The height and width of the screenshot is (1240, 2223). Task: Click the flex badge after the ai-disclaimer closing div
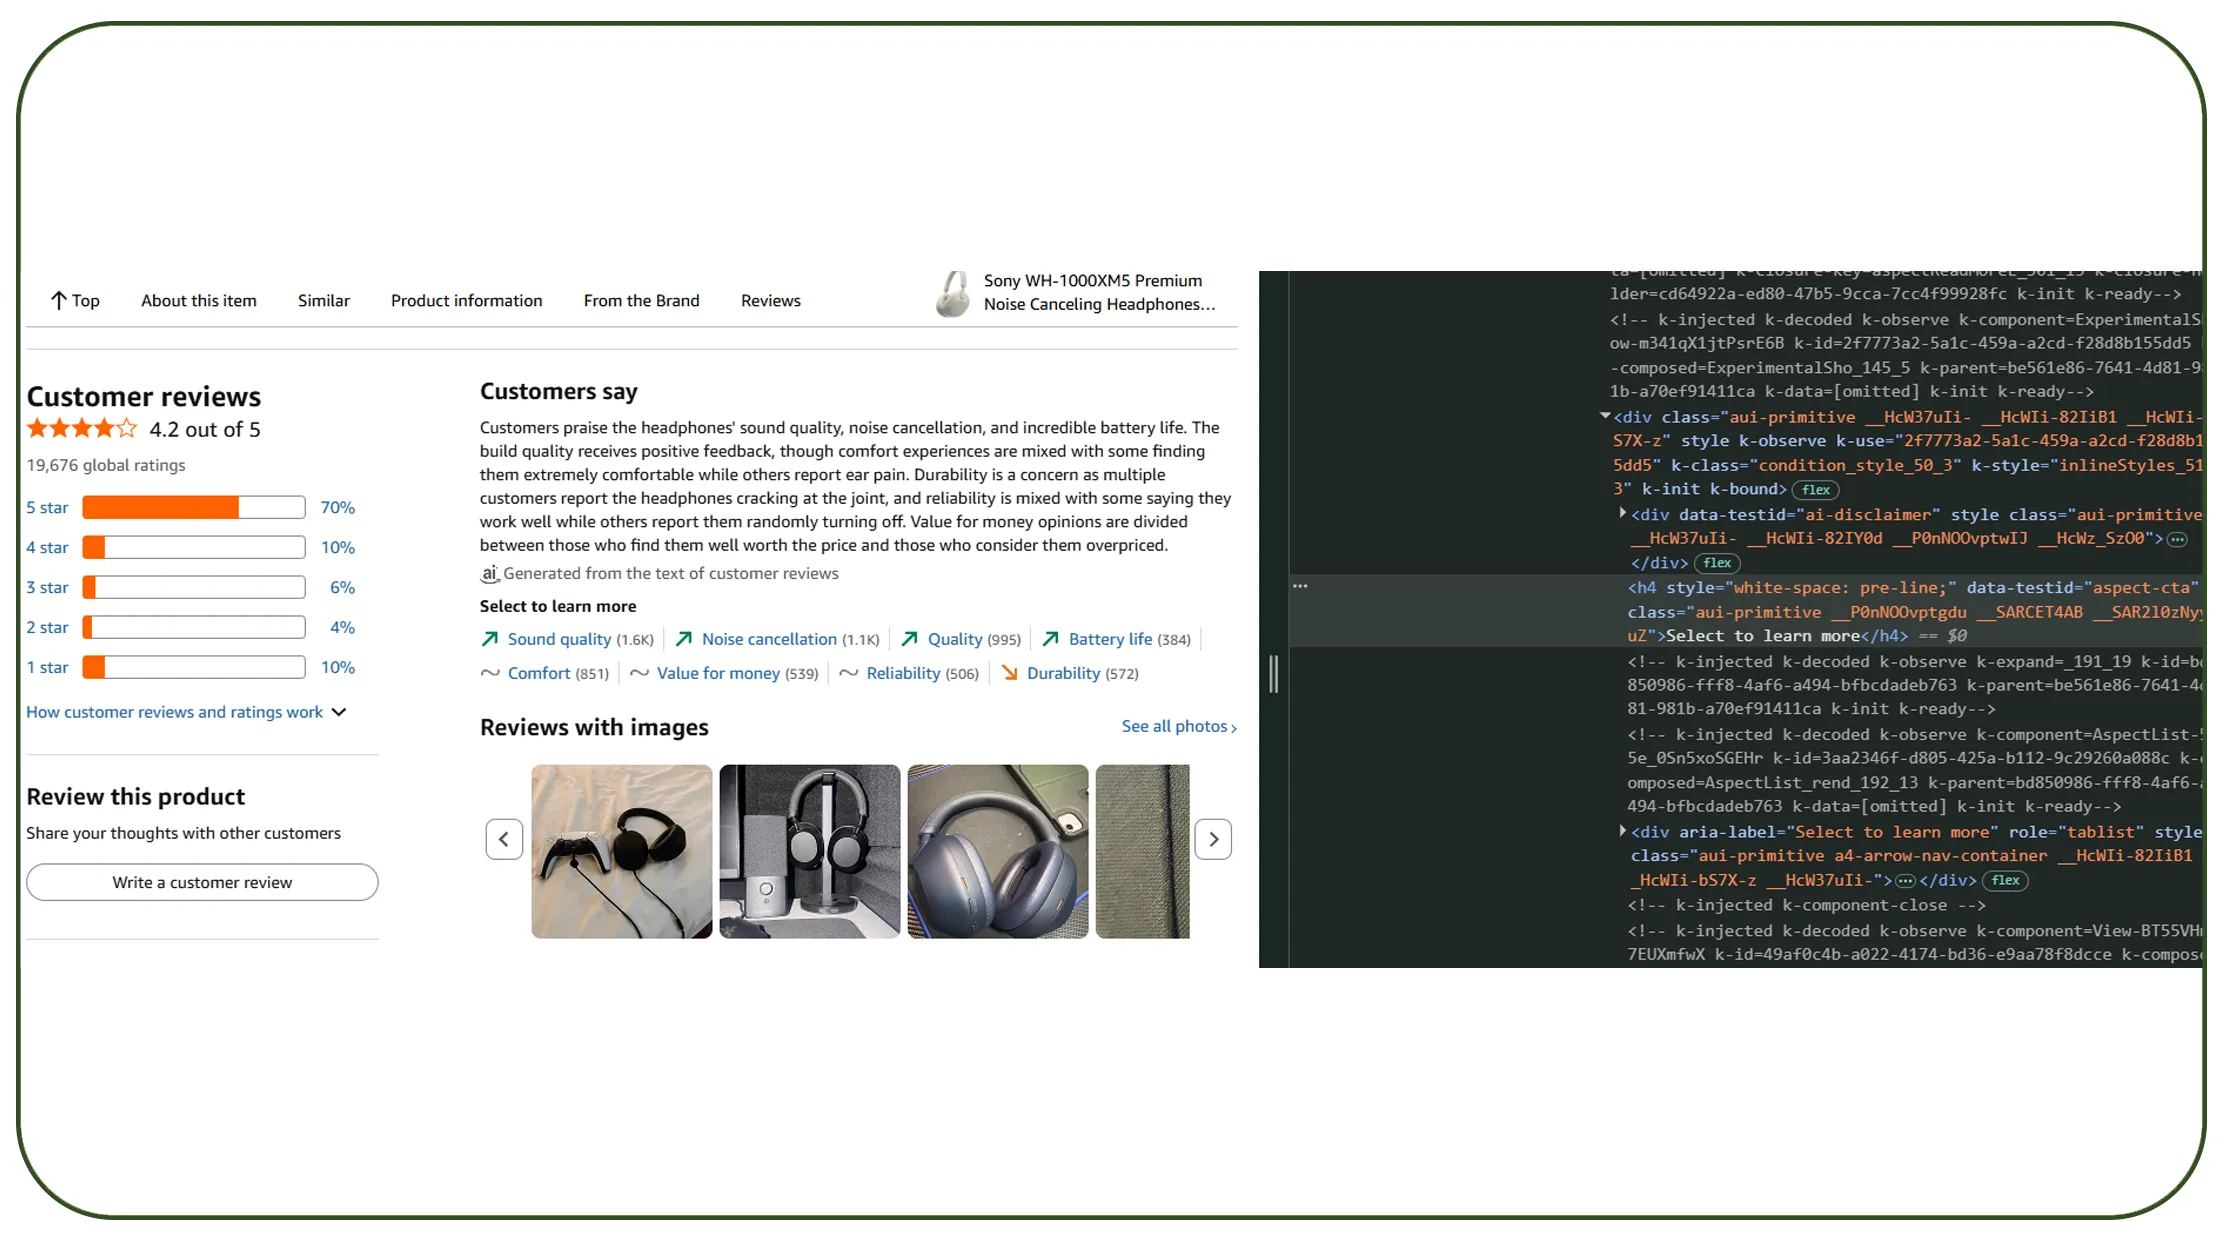tap(1717, 563)
